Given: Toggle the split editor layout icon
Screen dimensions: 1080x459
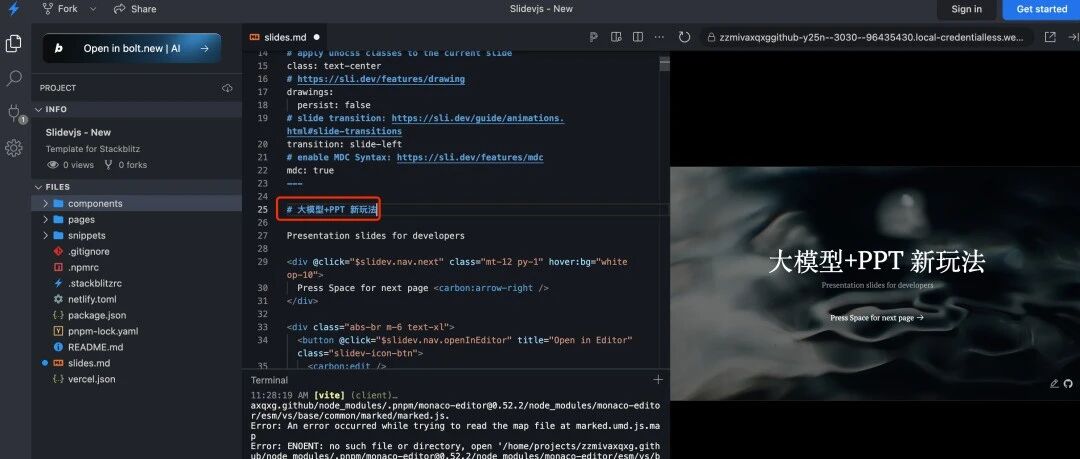Looking at the screenshot, I should [x=638, y=37].
